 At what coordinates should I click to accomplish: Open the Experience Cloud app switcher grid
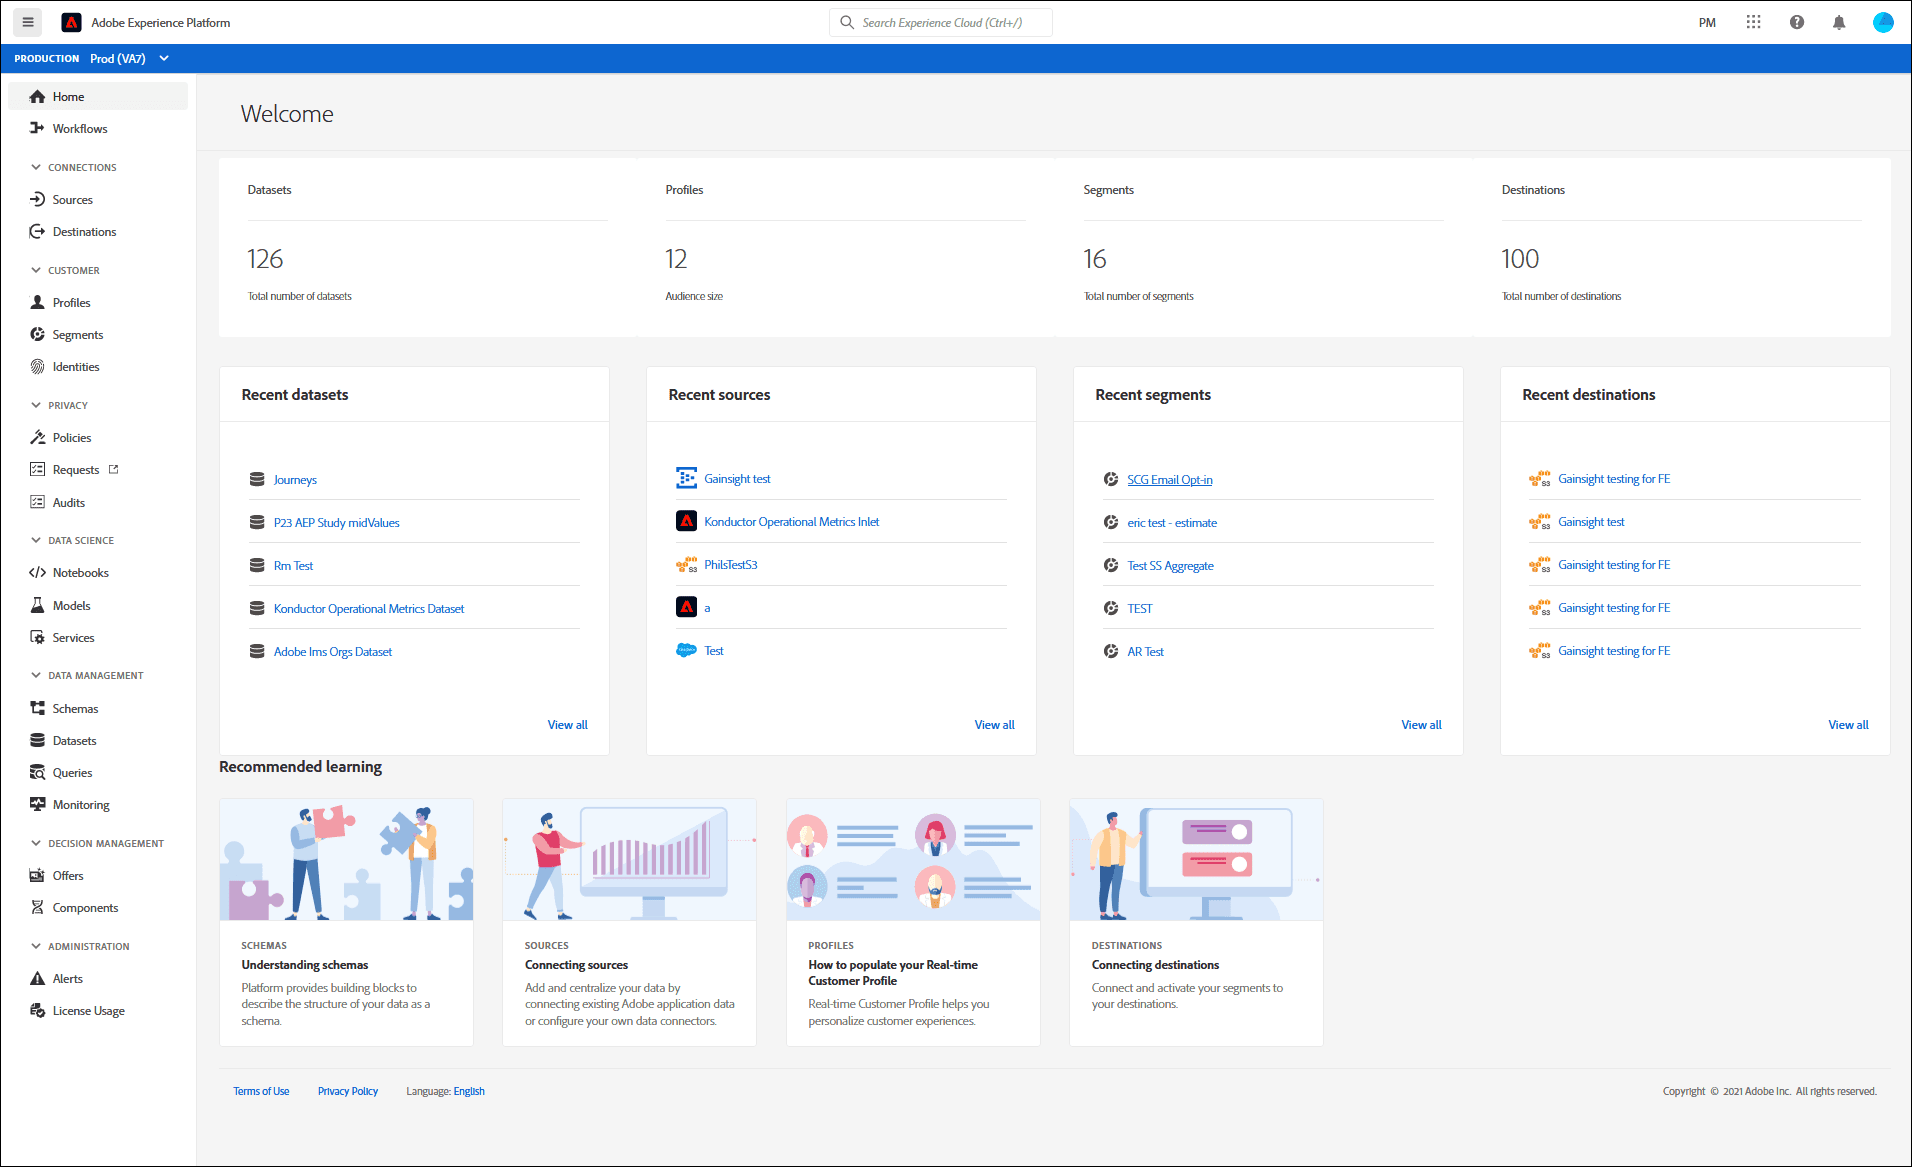1754,22
